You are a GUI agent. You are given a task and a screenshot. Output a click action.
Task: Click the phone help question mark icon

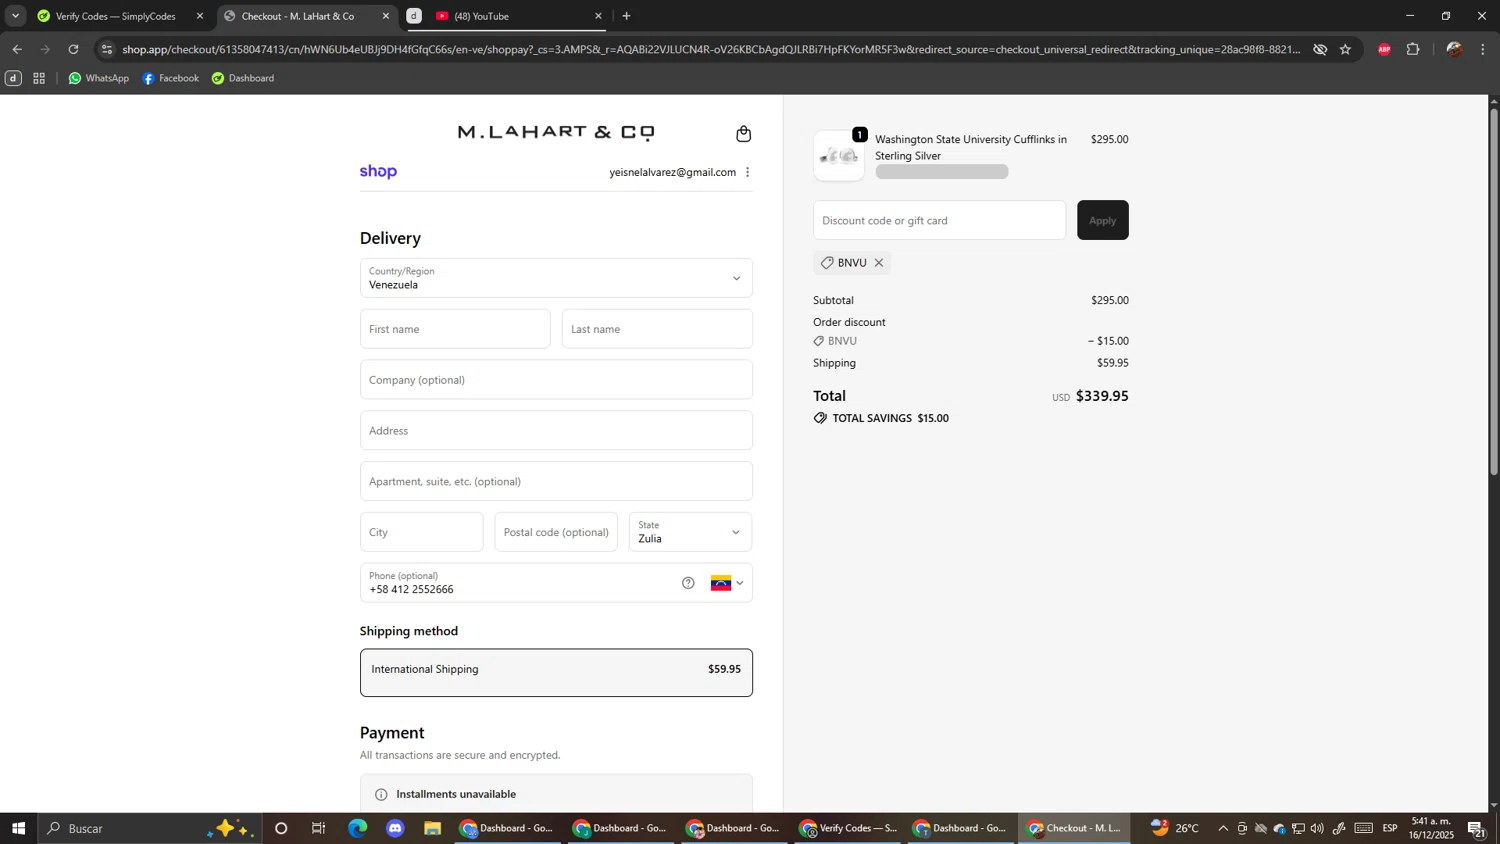tap(688, 583)
